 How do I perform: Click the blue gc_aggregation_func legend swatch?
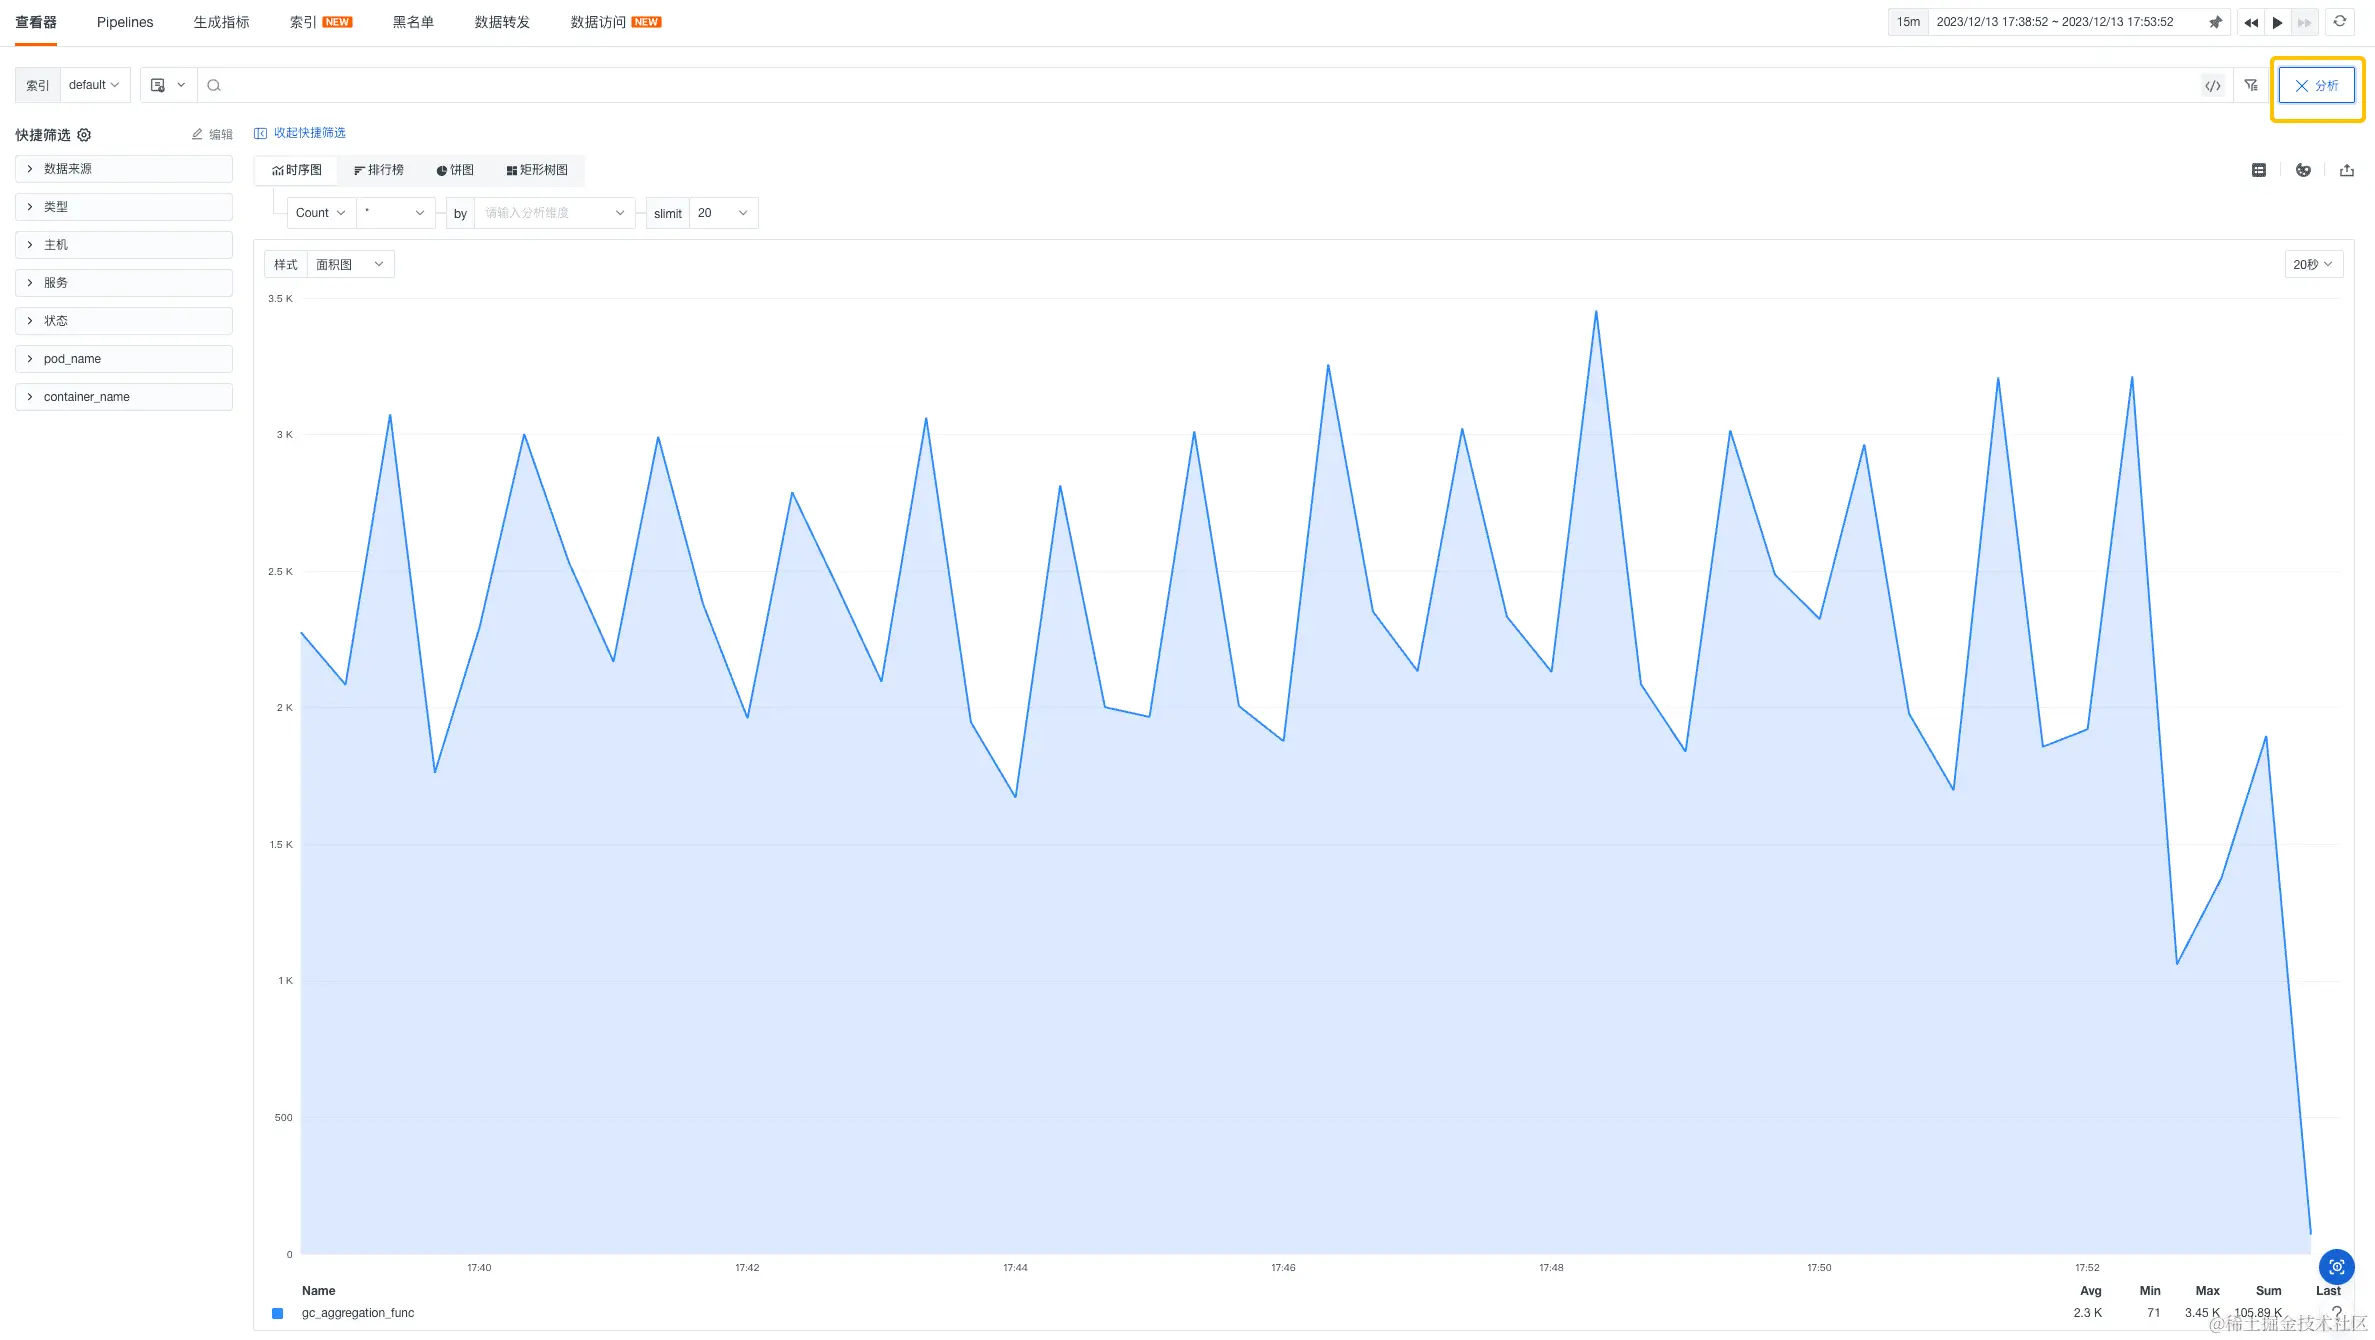point(278,1313)
